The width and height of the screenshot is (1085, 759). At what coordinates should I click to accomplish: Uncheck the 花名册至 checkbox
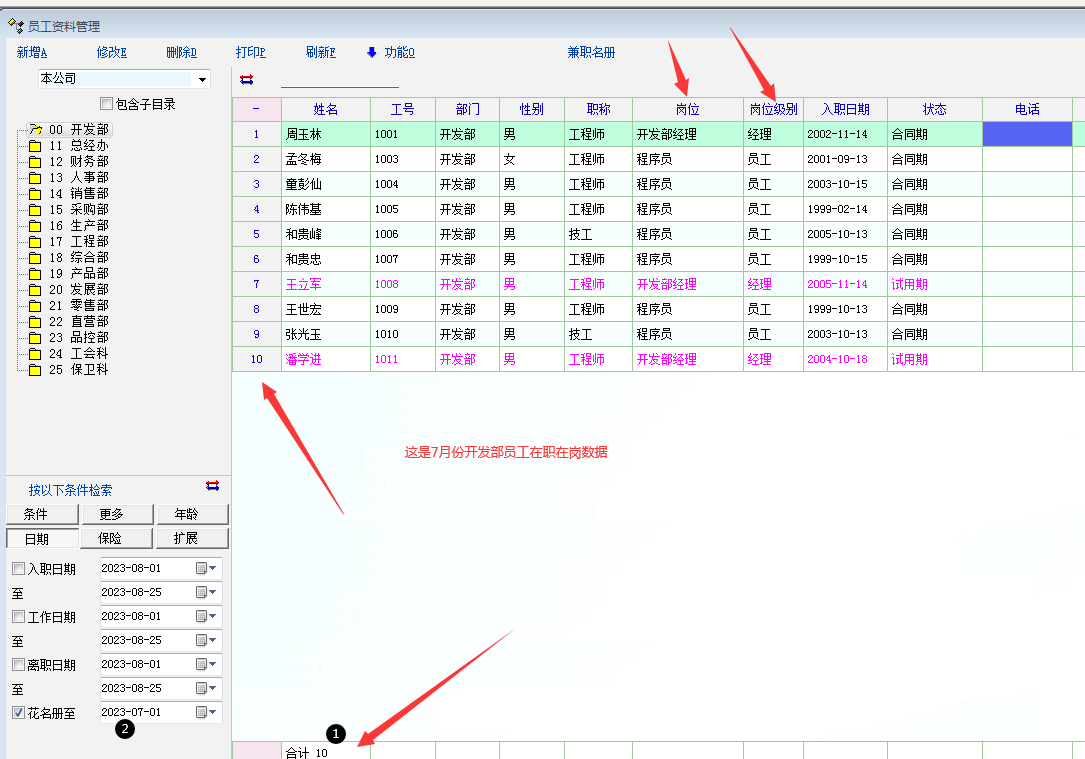point(19,713)
